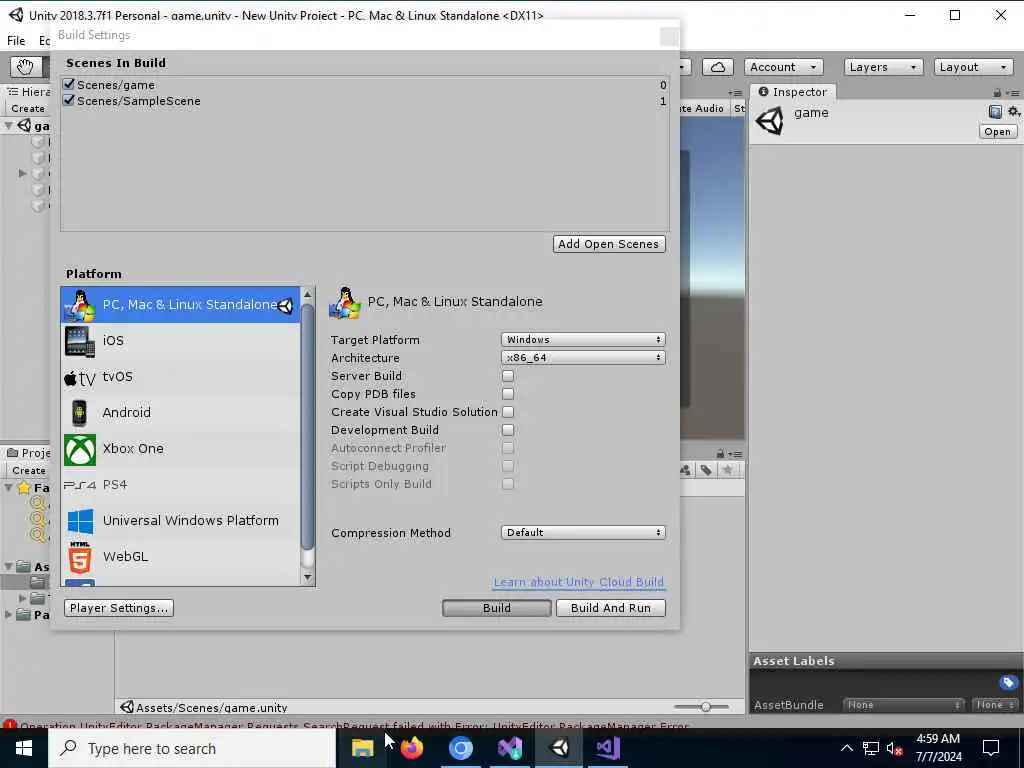Uncheck the Scenes/game scene checkbox
Viewport: 1024px width, 768px height.
pyautogui.click(x=69, y=84)
